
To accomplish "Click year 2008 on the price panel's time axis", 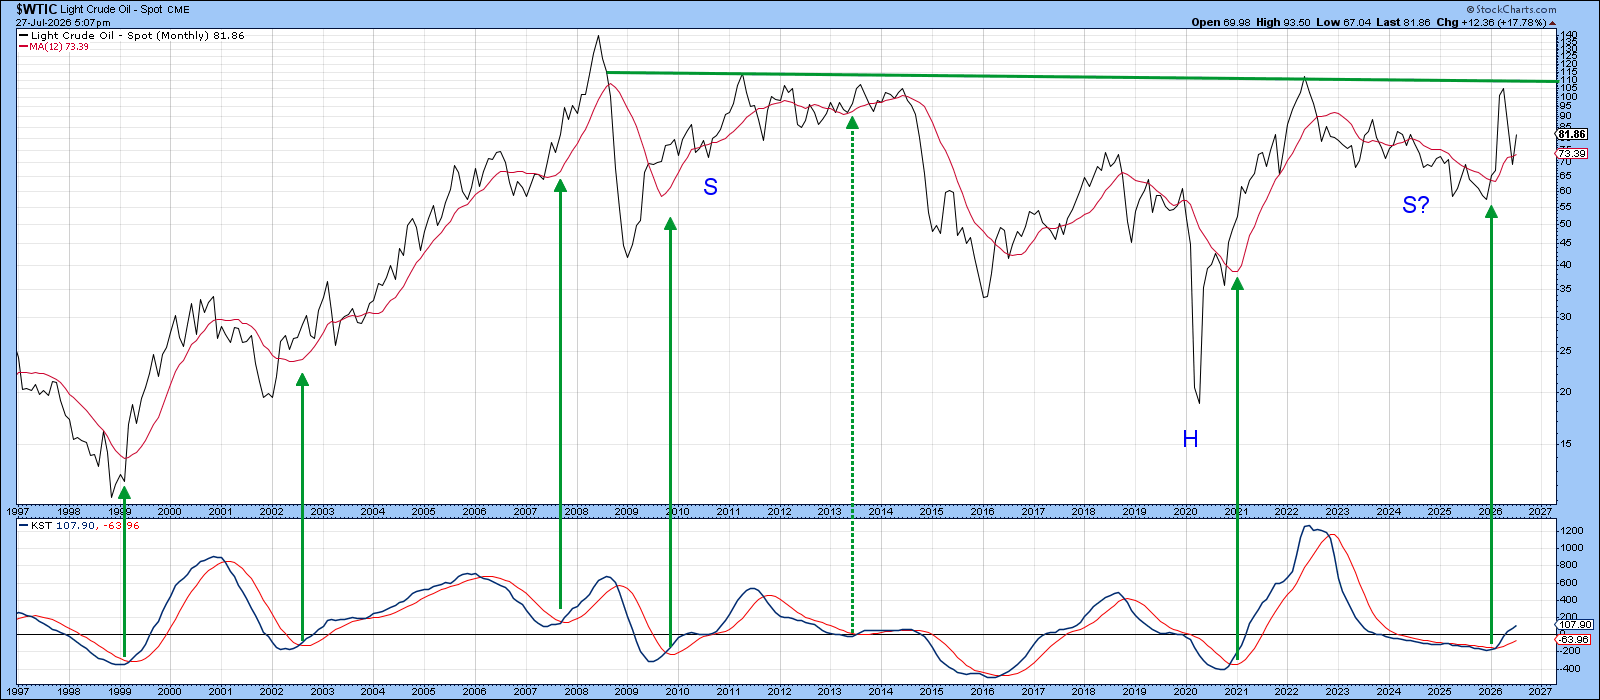I will click(x=576, y=512).
